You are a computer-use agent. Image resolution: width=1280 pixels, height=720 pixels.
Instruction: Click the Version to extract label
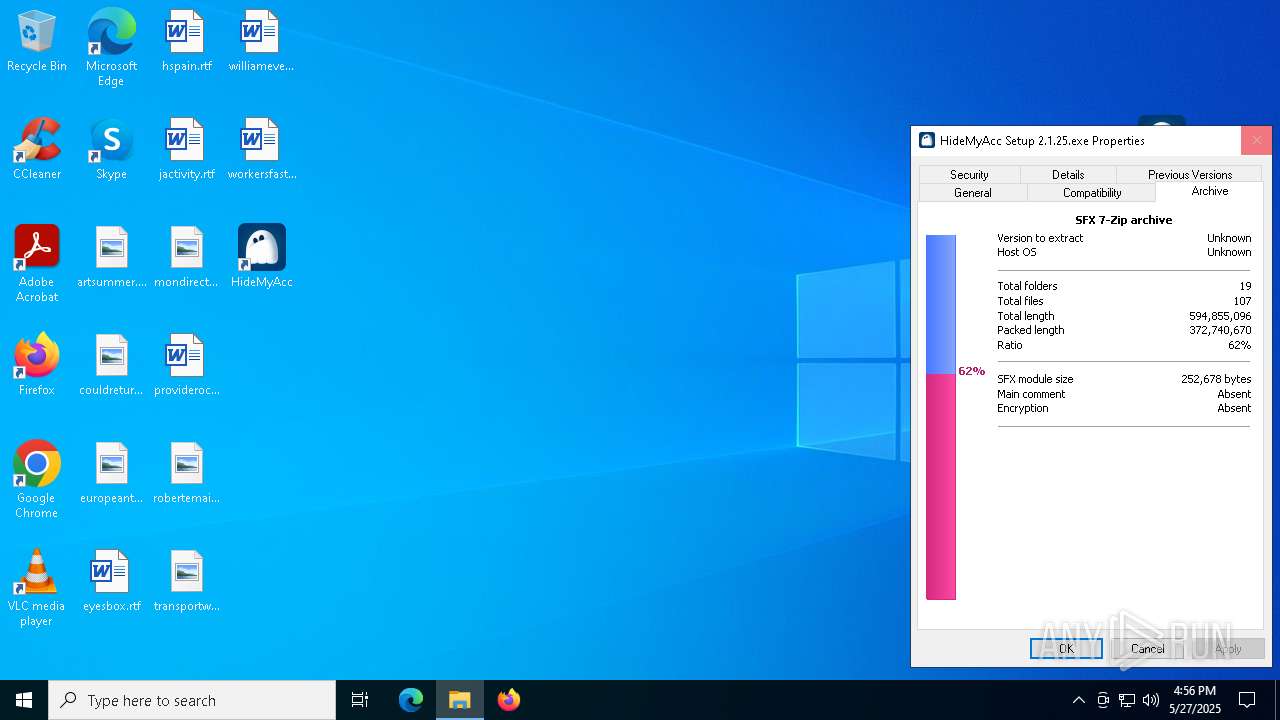click(1040, 238)
